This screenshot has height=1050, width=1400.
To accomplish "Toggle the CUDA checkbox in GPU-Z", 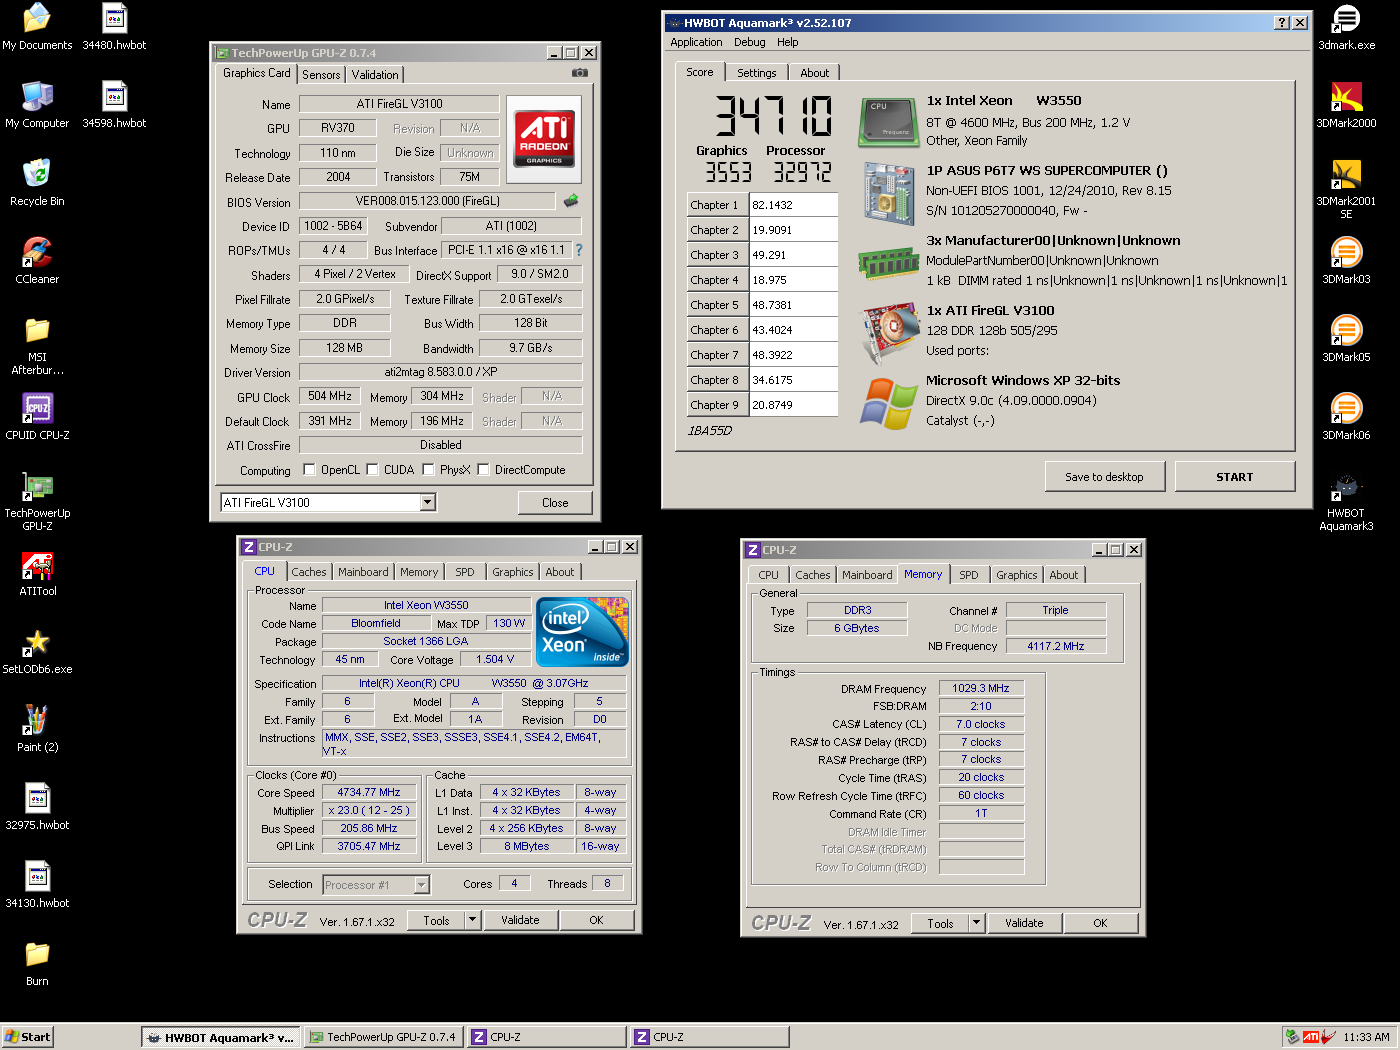I will tap(372, 470).
